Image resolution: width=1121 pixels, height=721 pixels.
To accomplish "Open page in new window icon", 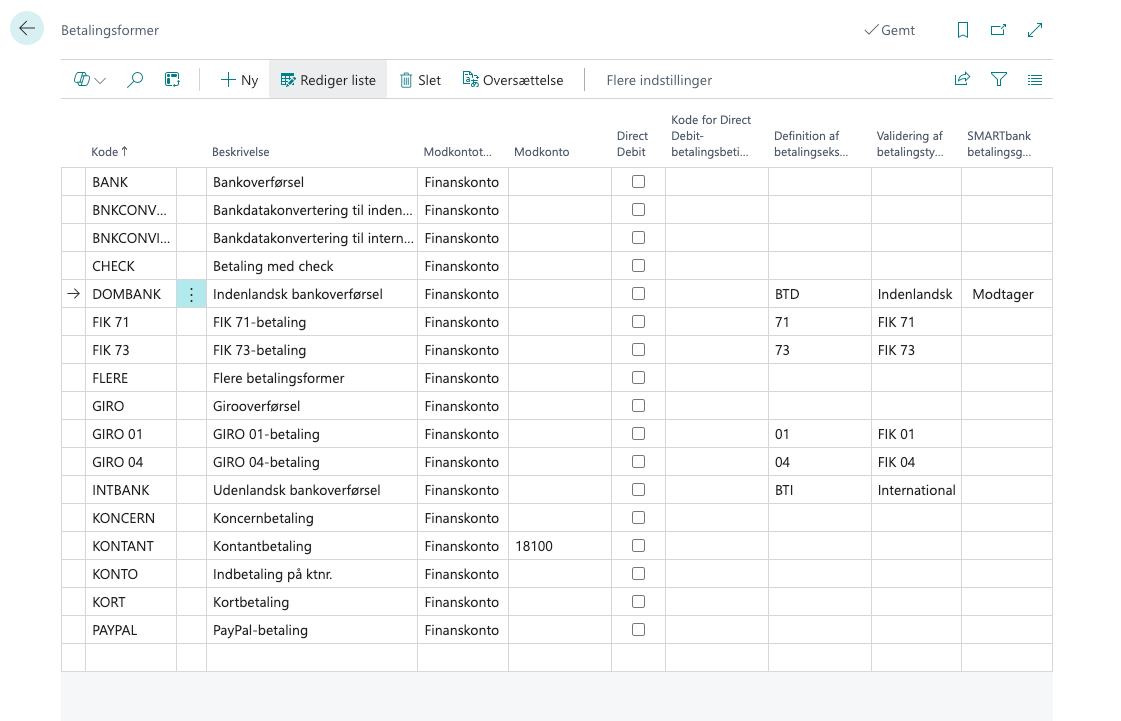I will point(998,30).
